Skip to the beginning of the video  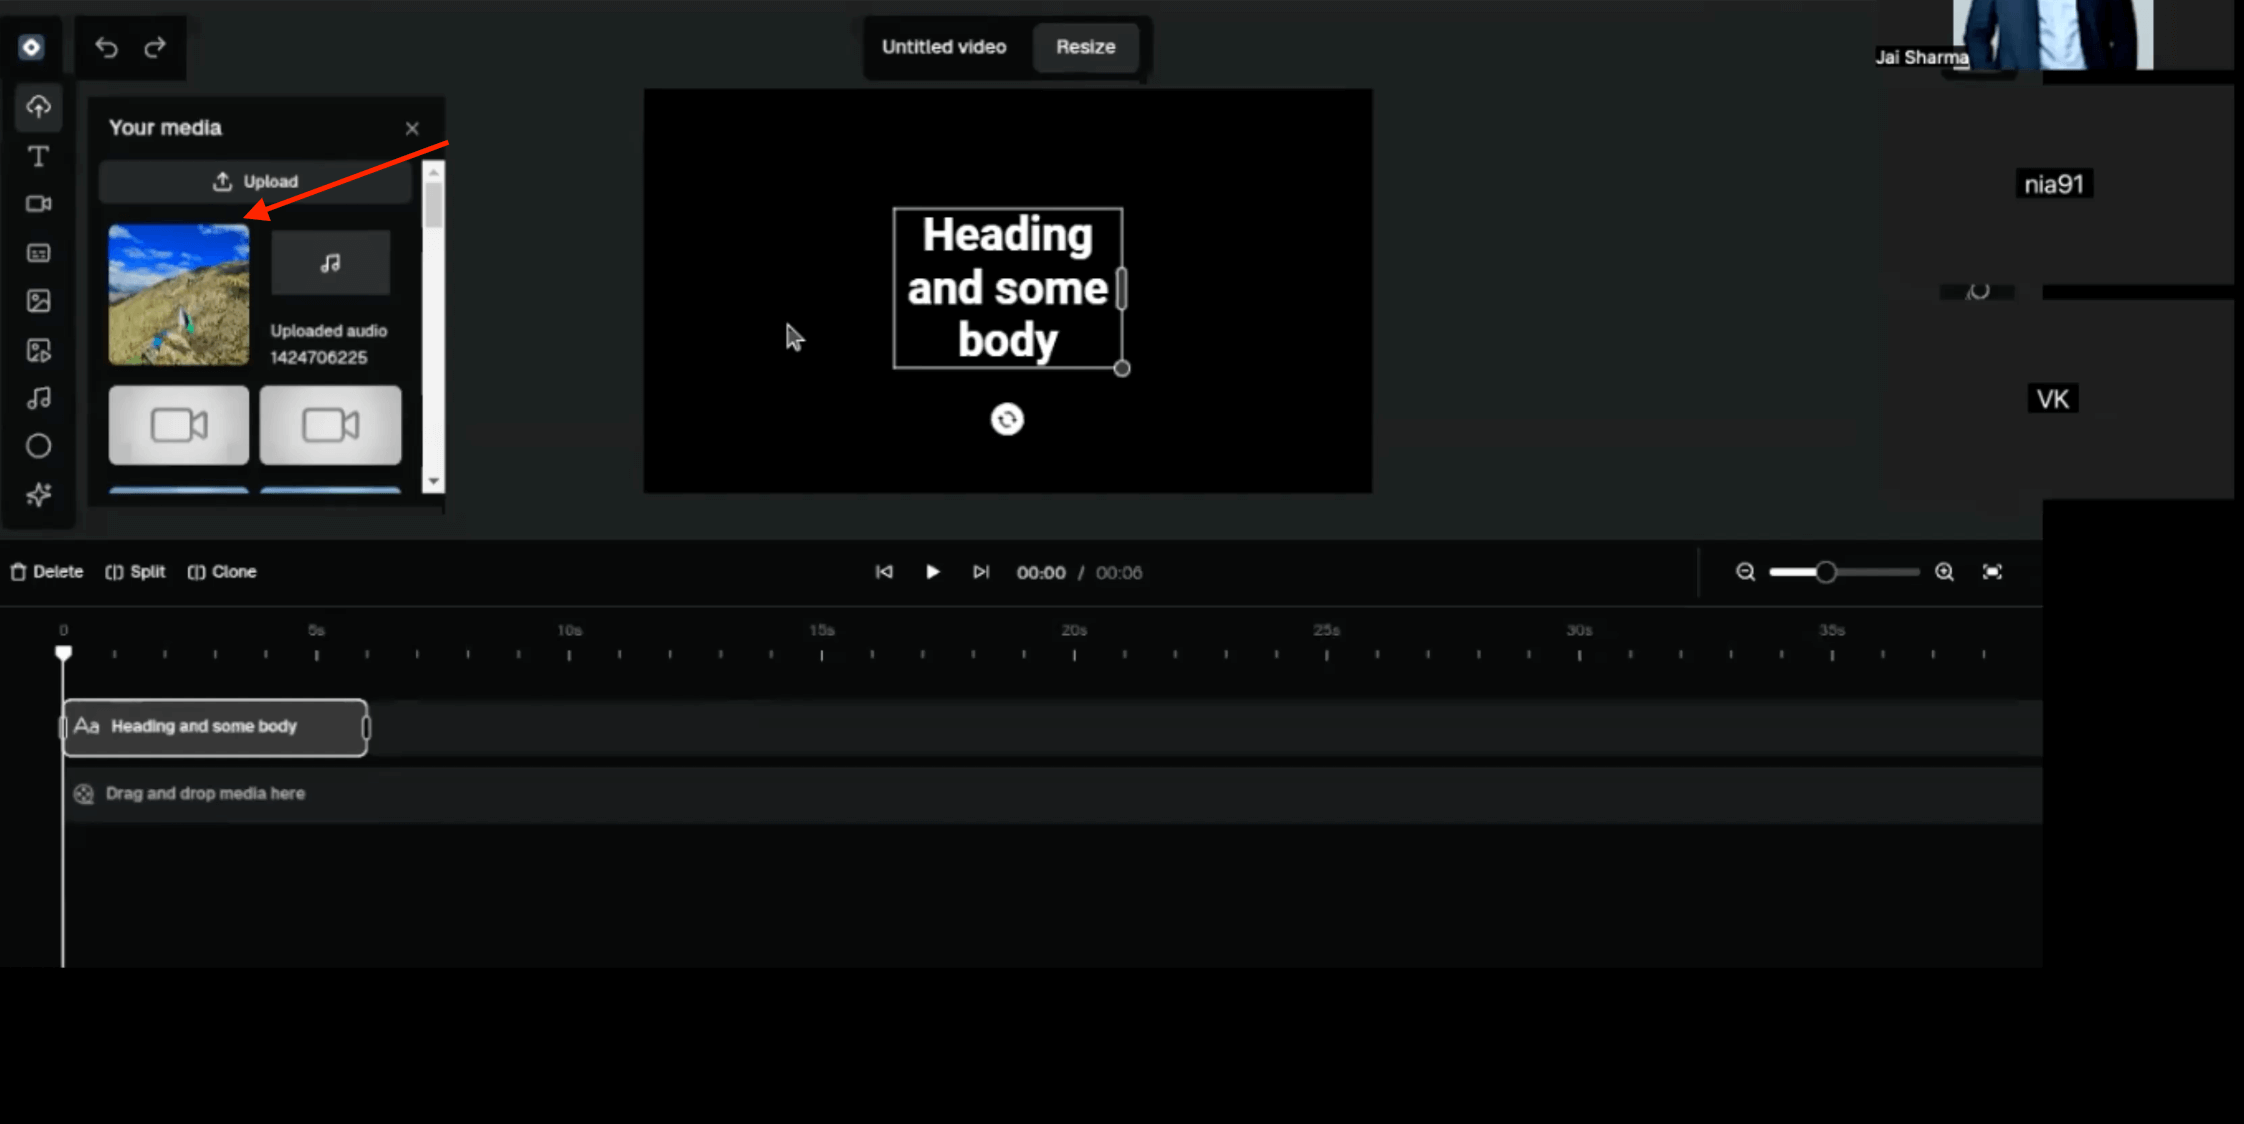click(x=884, y=572)
